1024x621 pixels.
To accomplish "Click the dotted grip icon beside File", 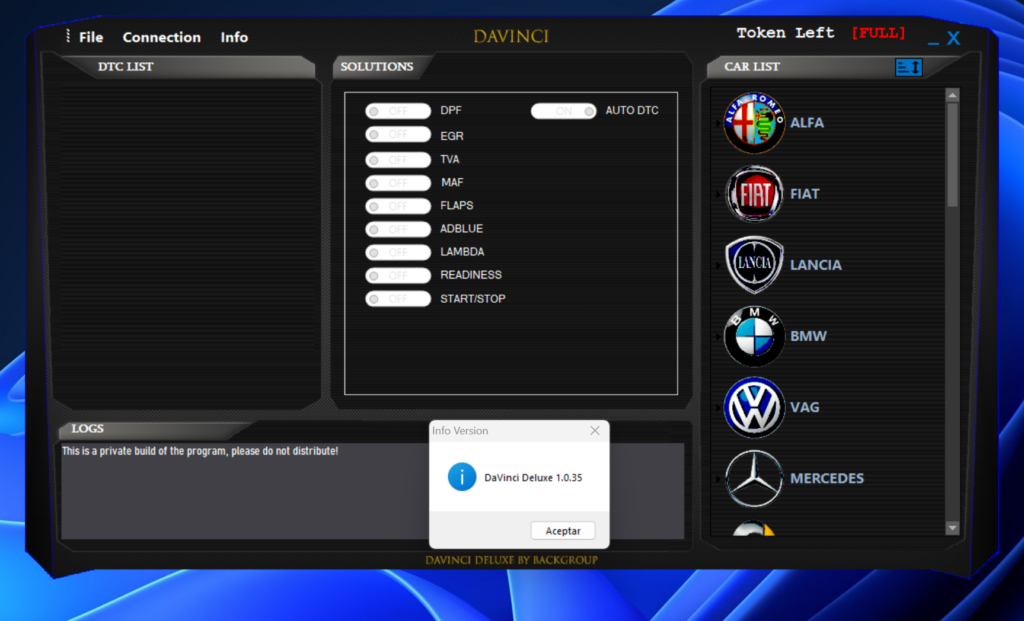I will 68,36.
